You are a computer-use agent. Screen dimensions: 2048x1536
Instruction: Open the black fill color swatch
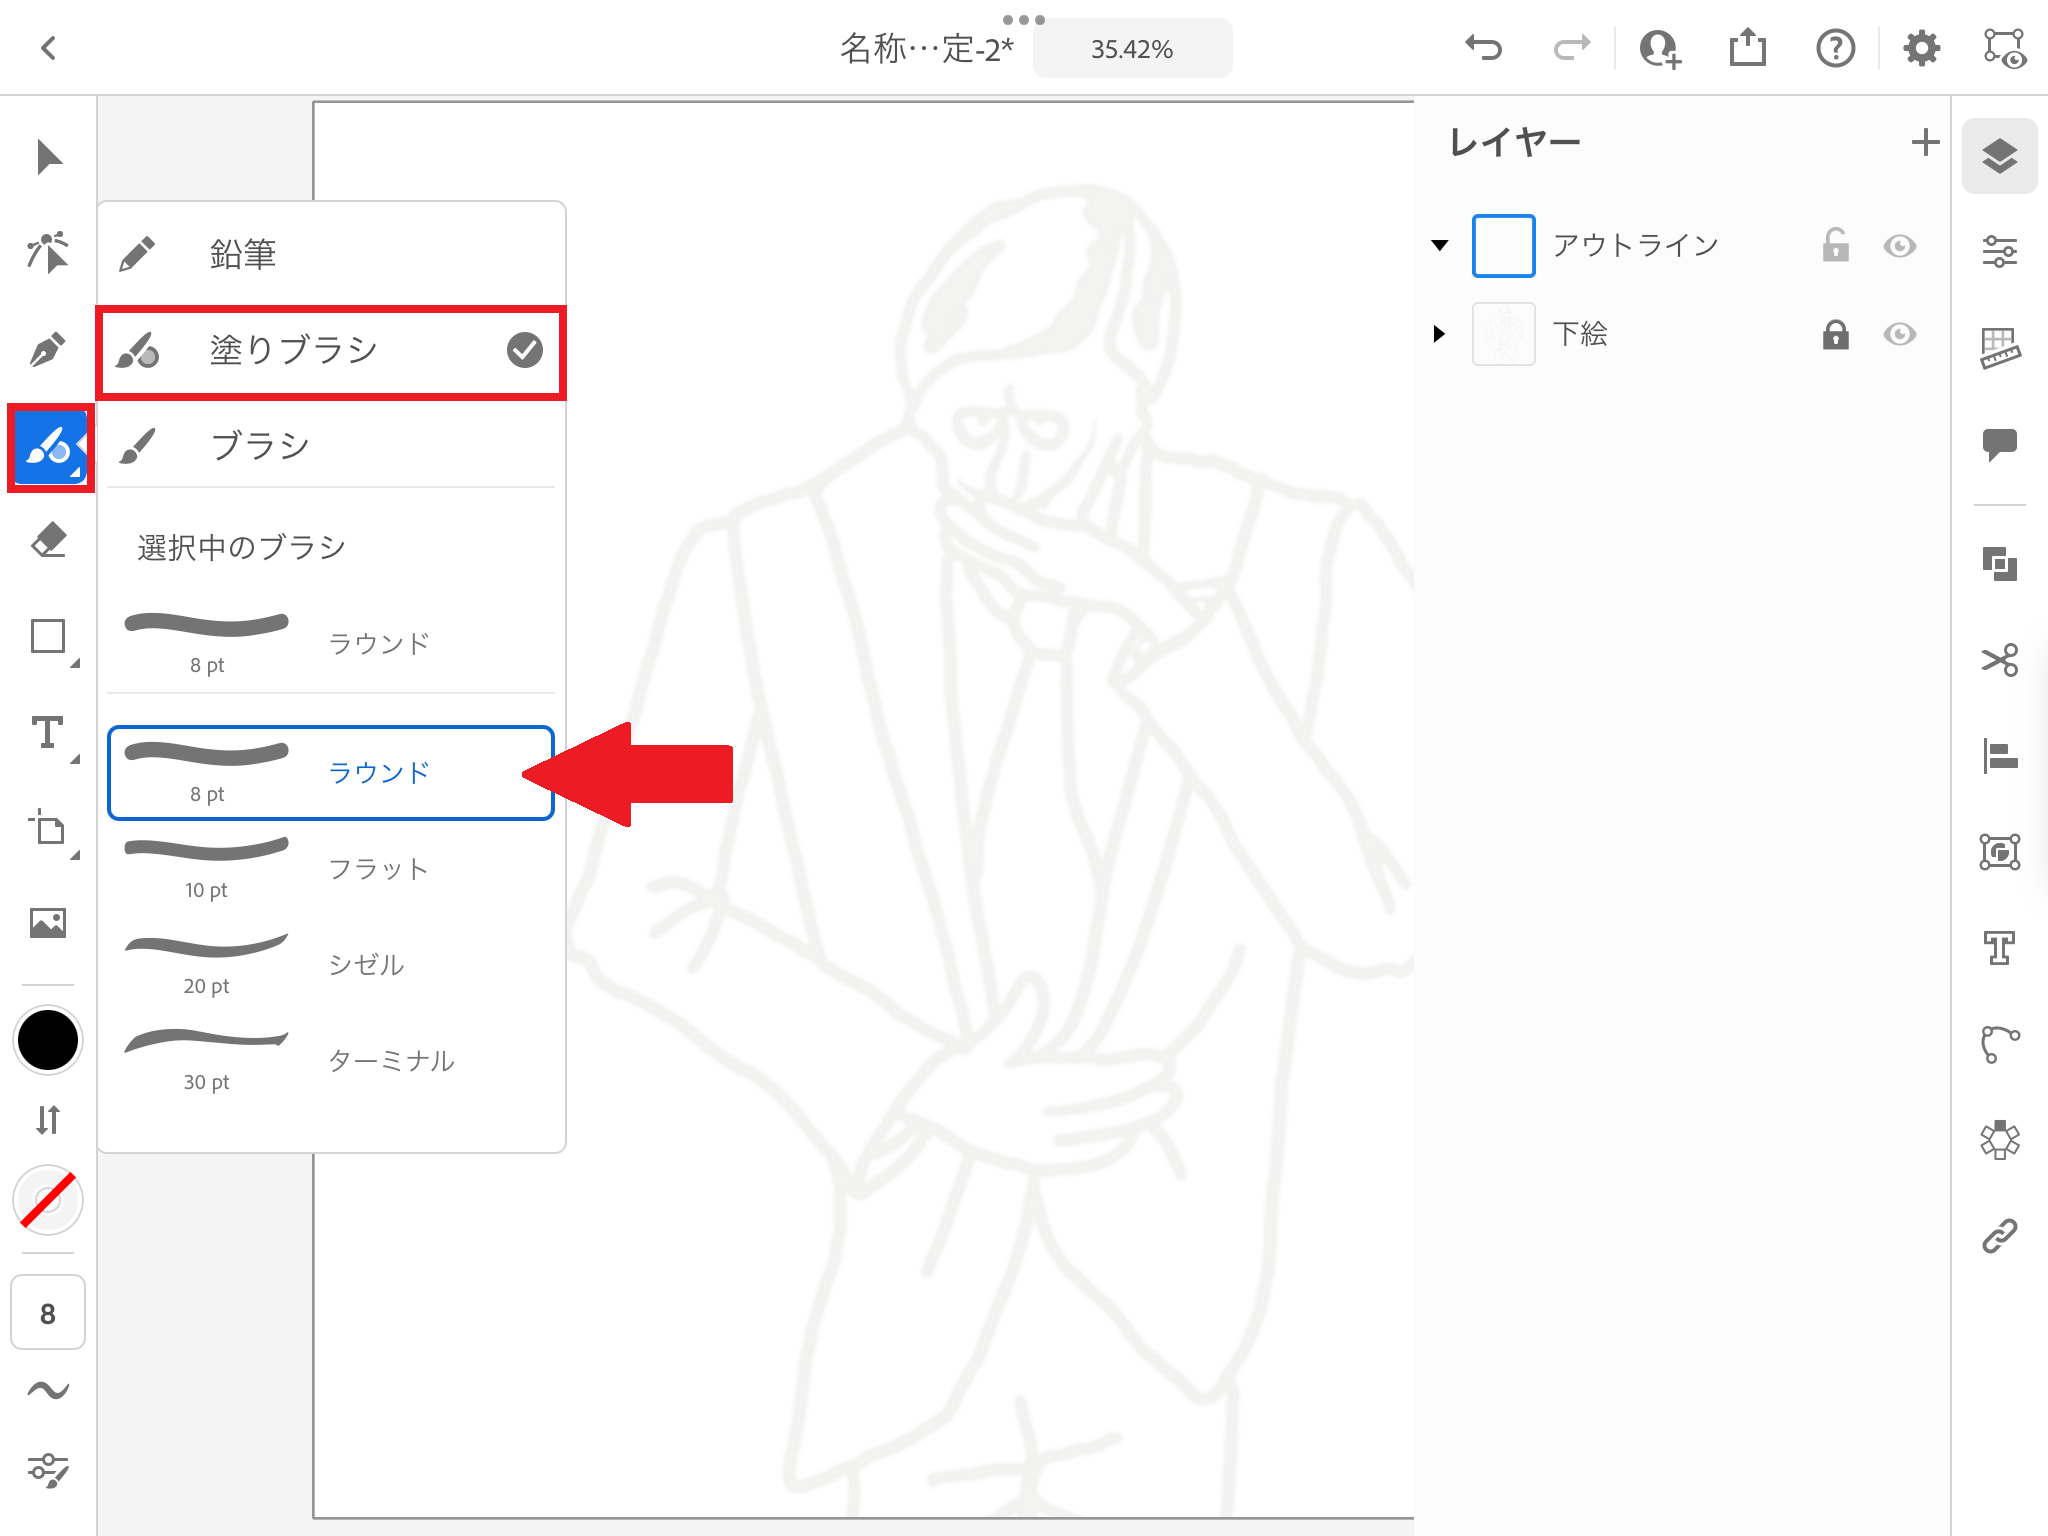[x=48, y=1040]
